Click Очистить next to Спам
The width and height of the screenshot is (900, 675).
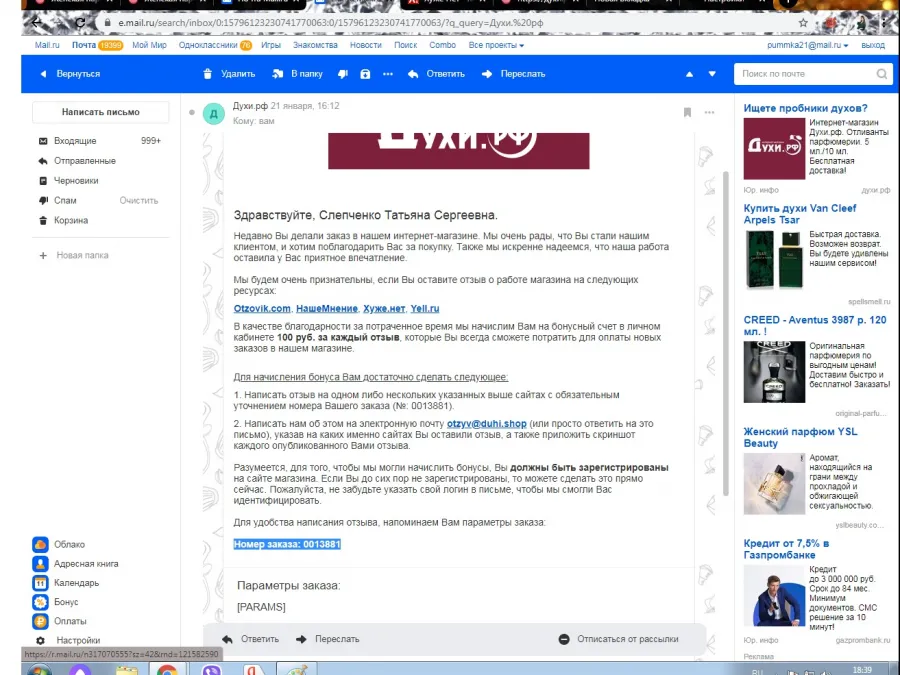(138, 200)
